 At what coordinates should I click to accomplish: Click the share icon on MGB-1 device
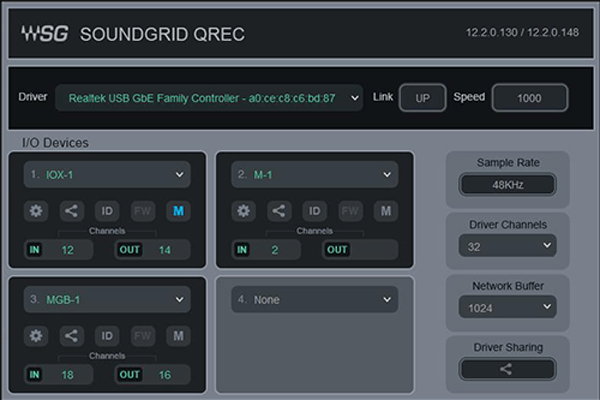click(72, 336)
